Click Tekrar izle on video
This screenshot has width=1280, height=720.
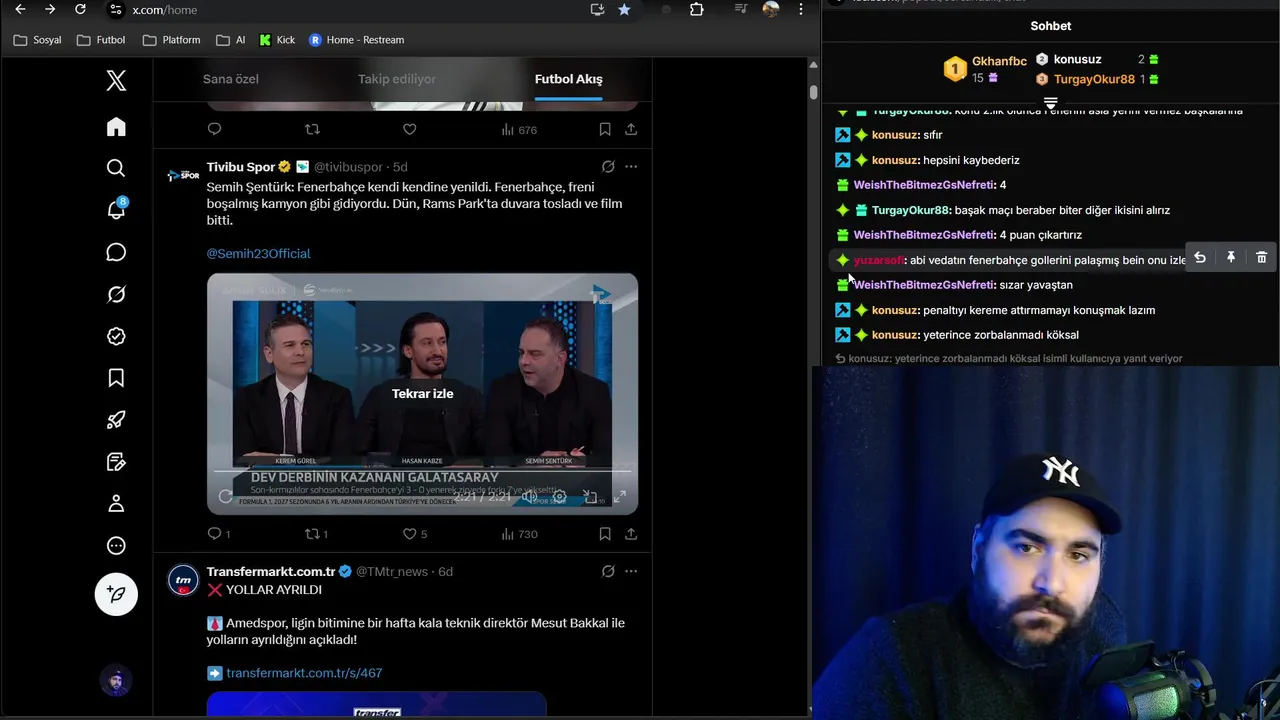tap(422, 394)
